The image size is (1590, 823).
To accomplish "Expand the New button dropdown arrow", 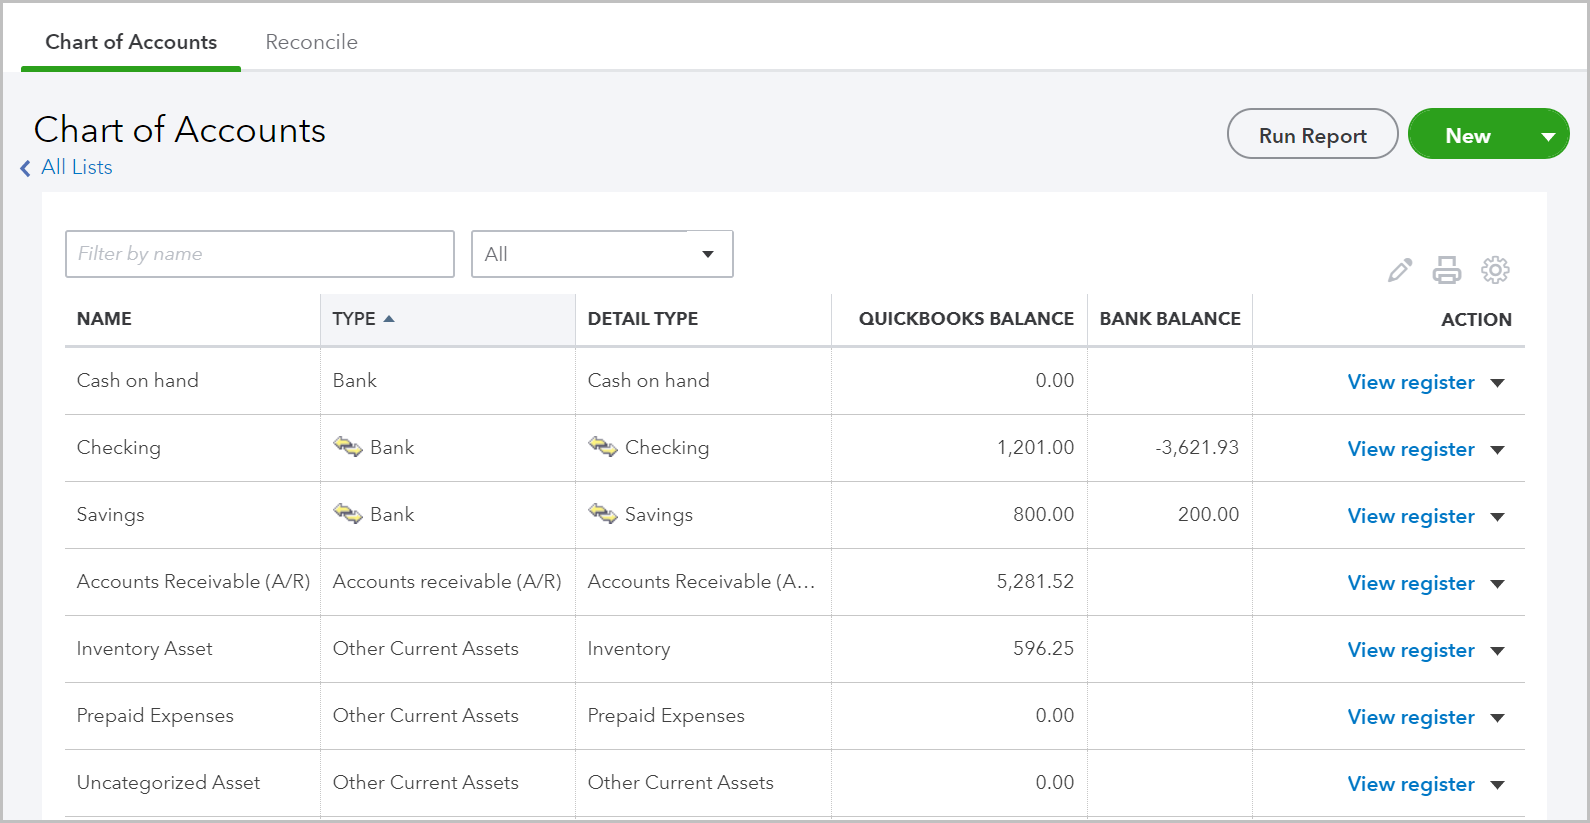I will click(1548, 136).
